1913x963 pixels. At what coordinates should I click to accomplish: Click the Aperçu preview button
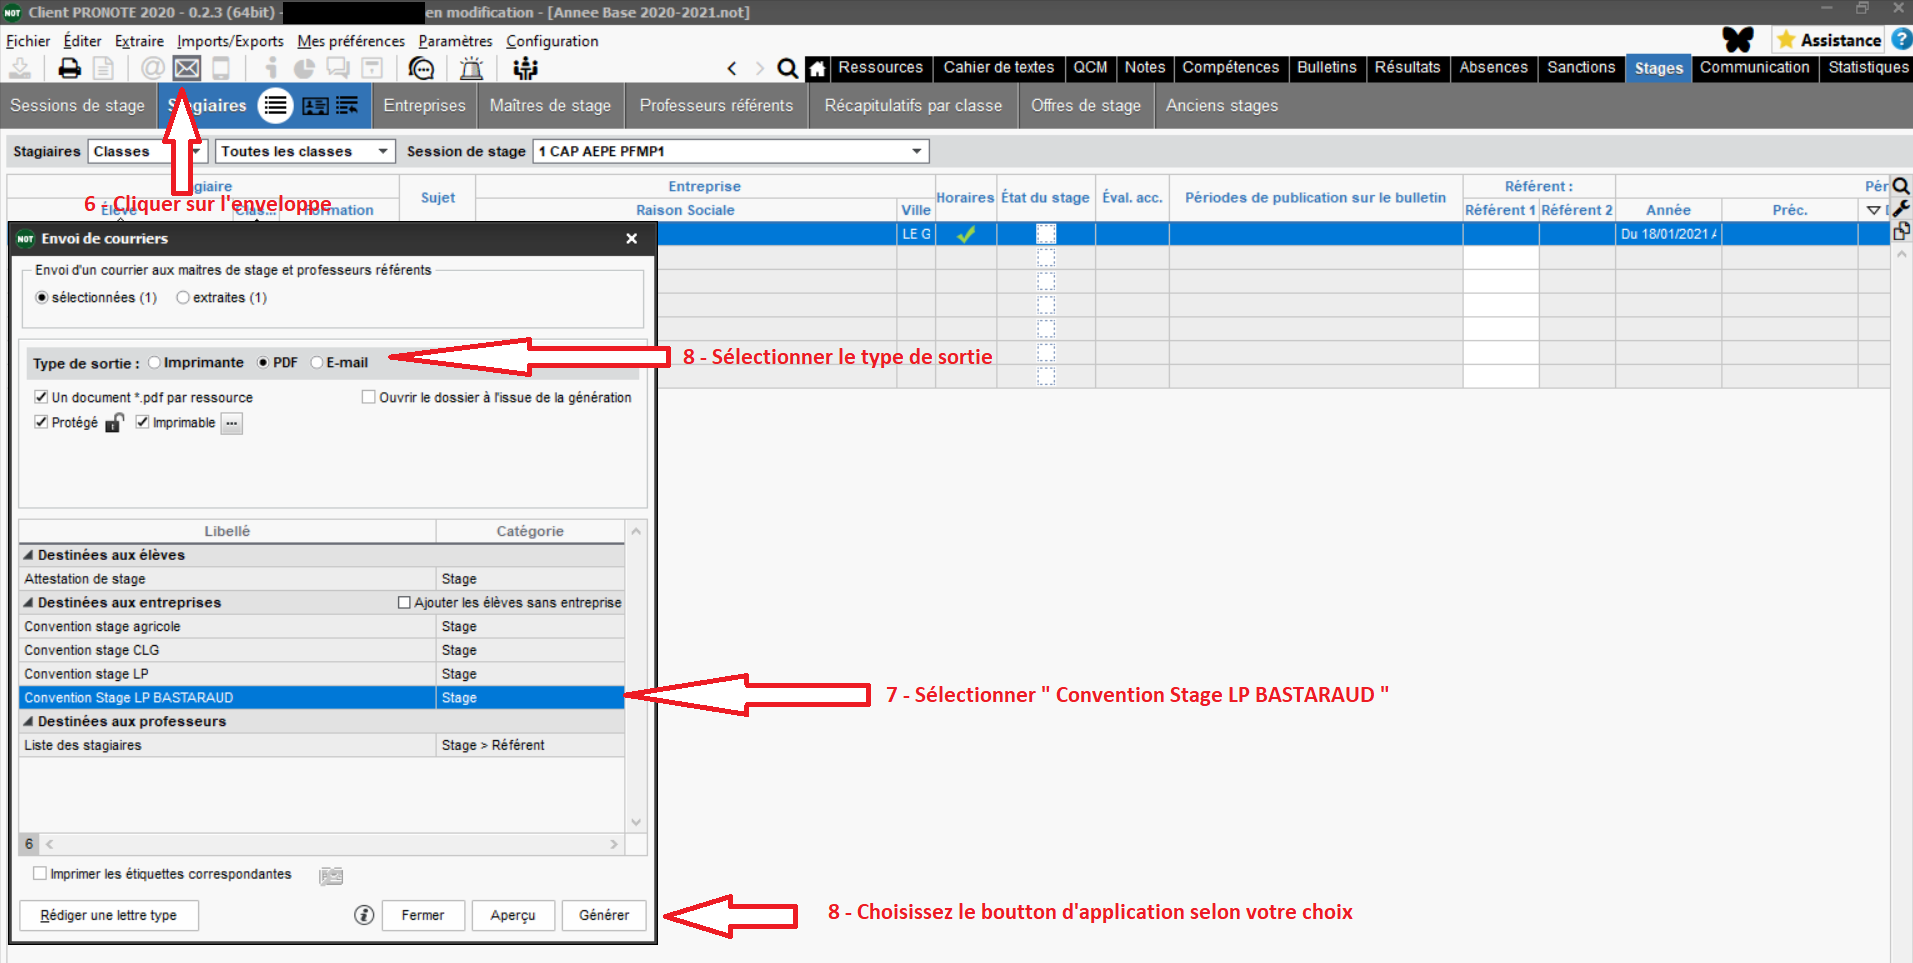point(512,915)
